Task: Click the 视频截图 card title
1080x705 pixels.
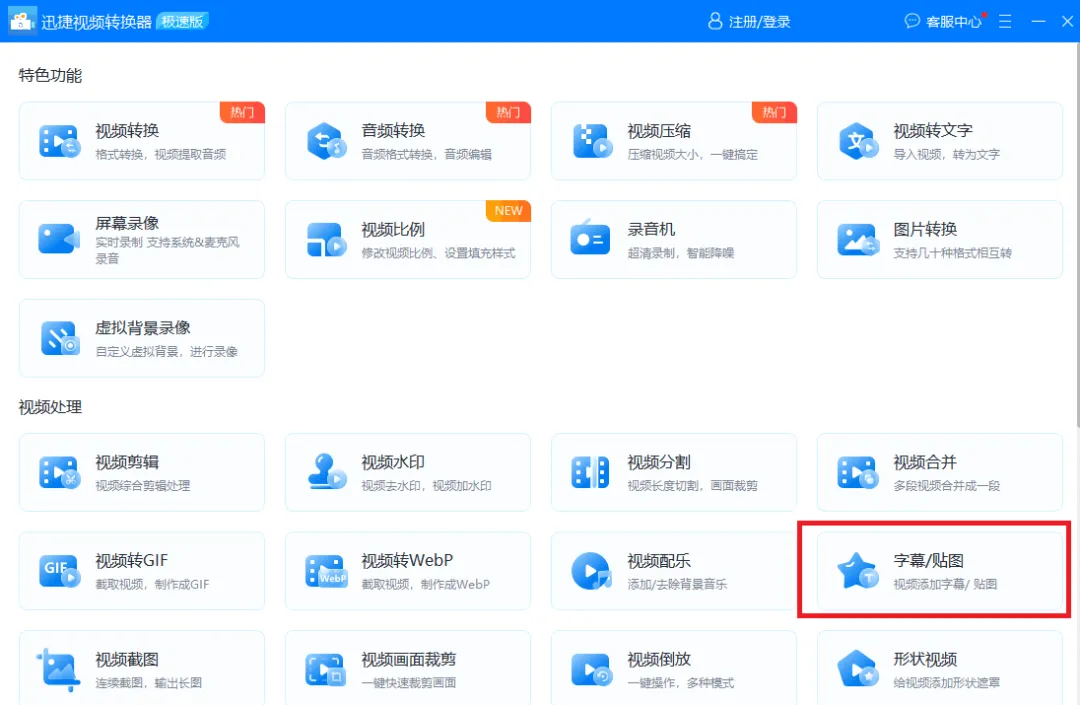Action: pyautogui.click(x=127, y=660)
